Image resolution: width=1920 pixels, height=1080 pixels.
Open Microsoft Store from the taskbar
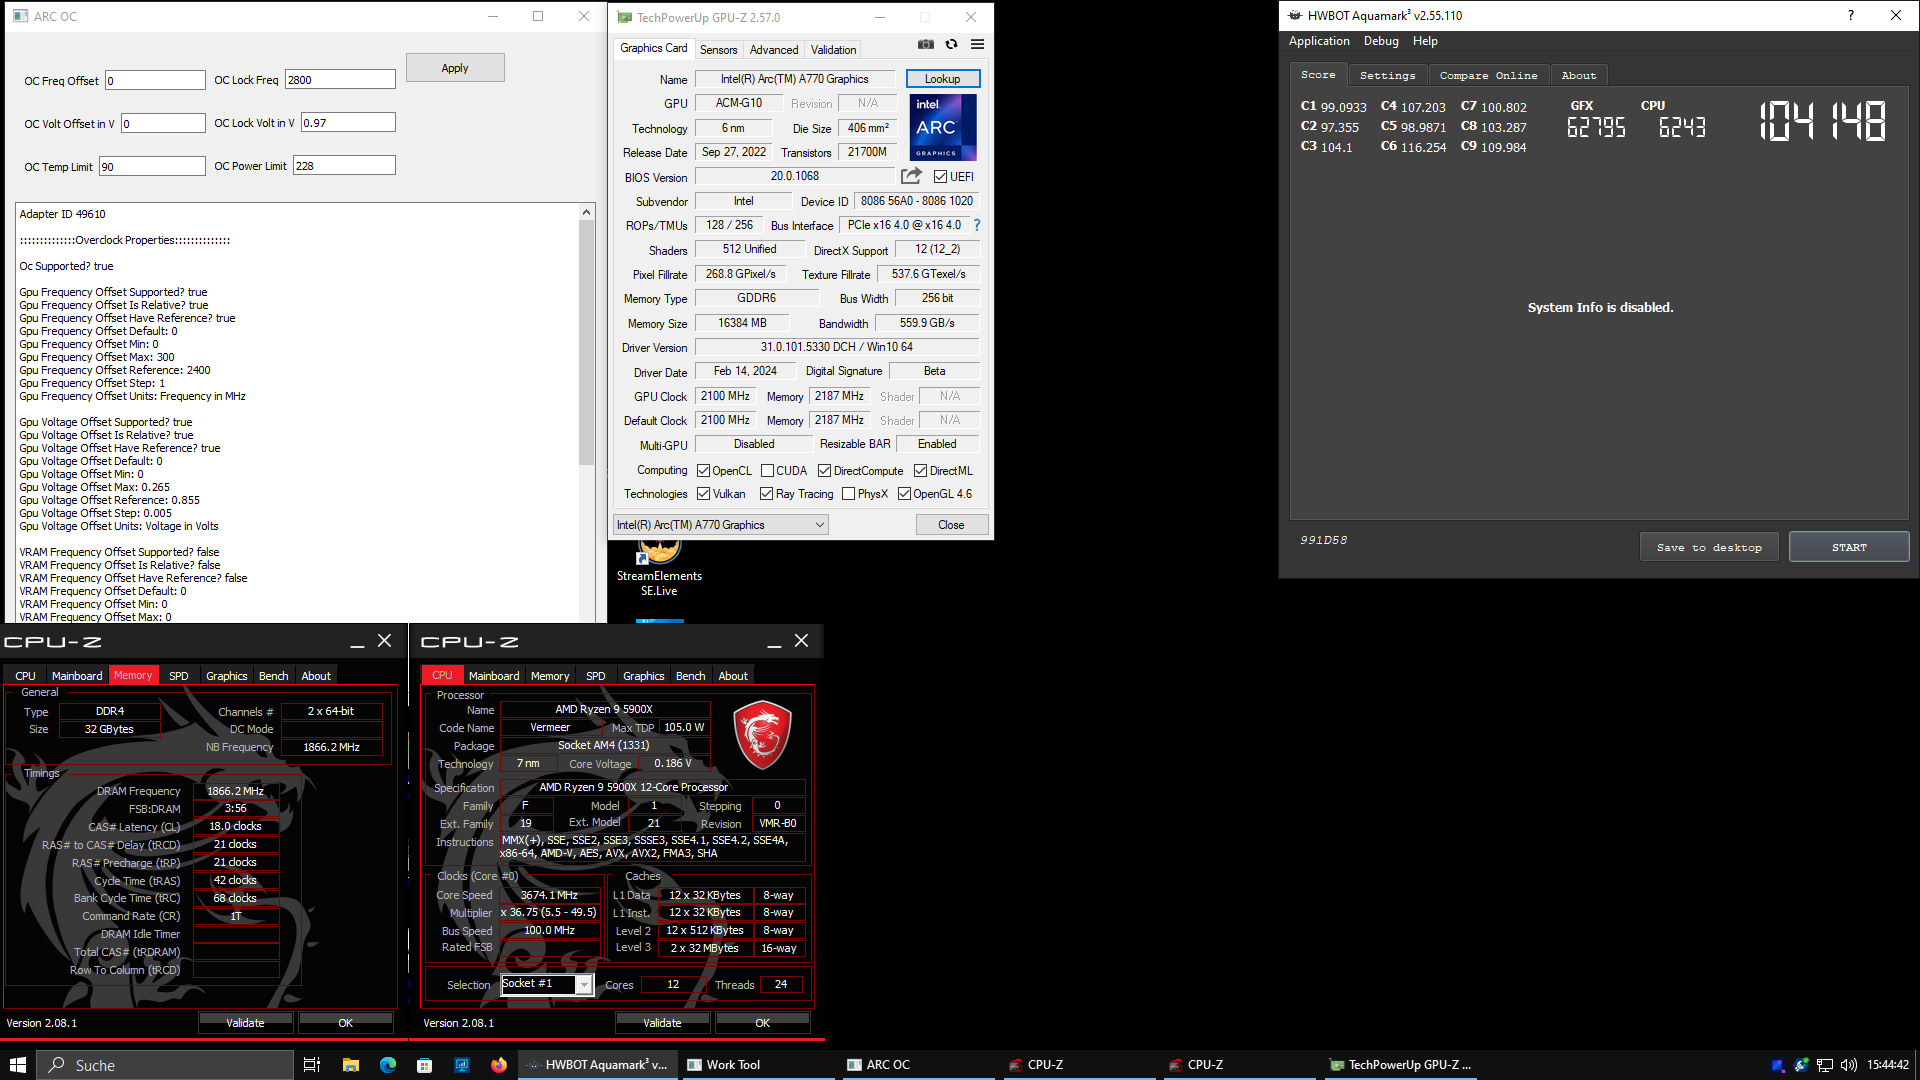(x=425, y=1065)
